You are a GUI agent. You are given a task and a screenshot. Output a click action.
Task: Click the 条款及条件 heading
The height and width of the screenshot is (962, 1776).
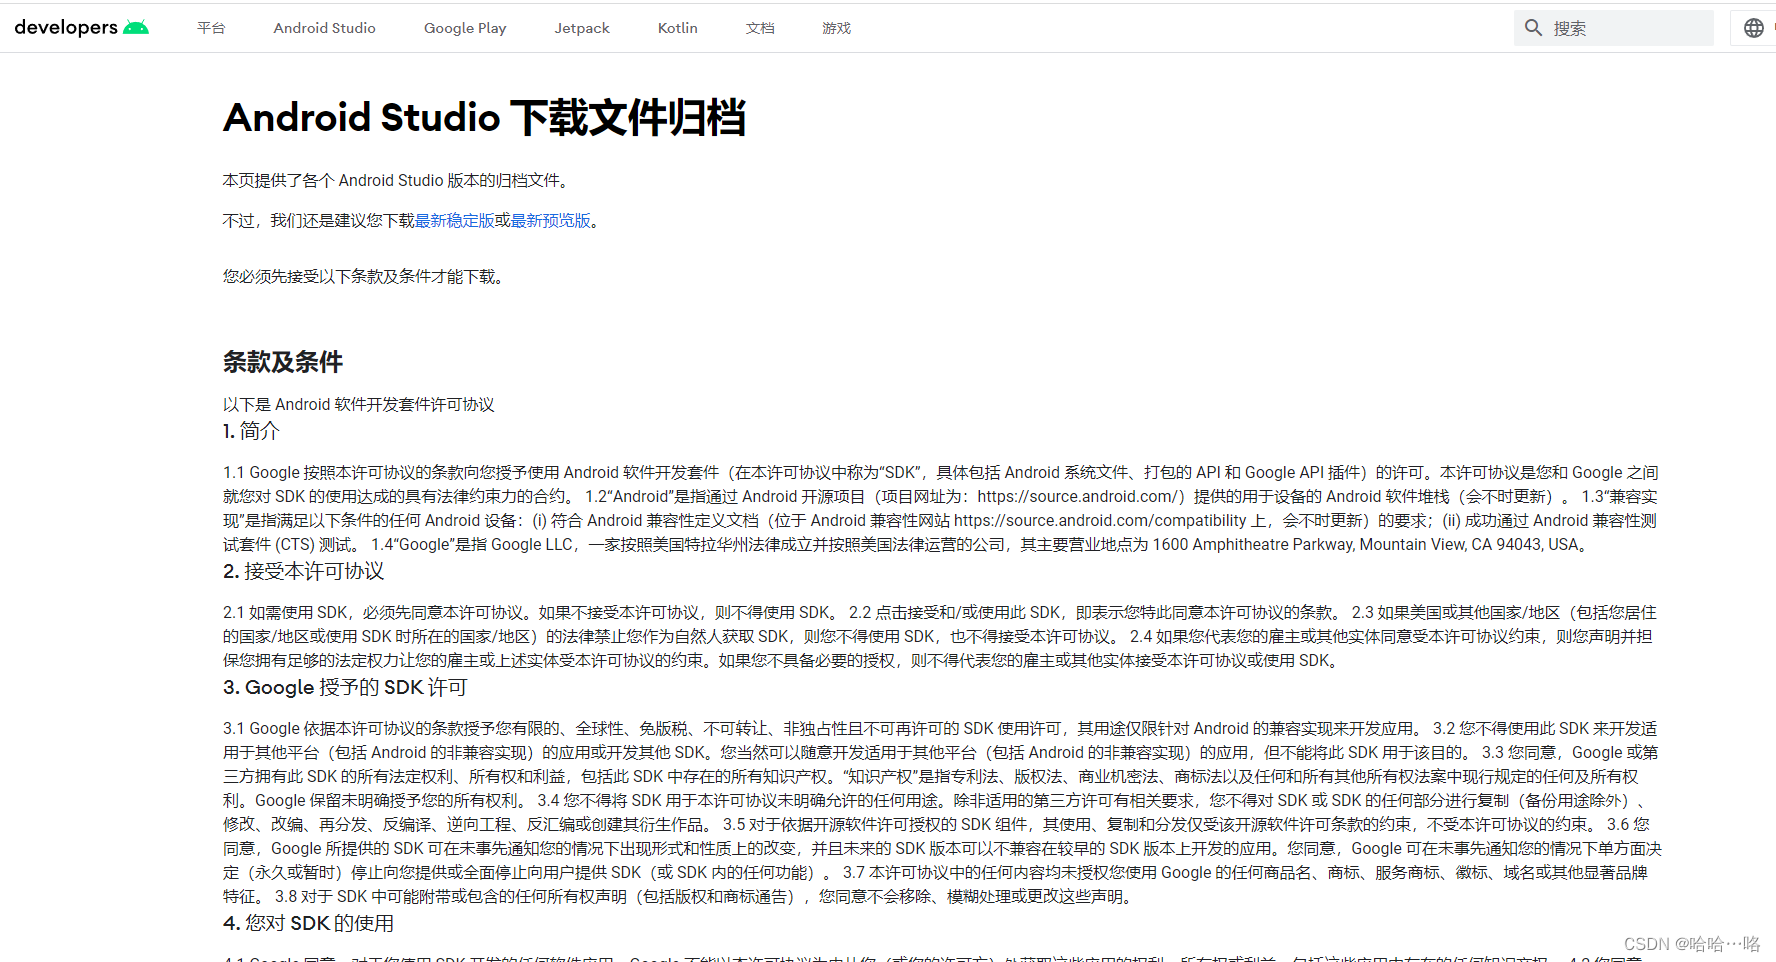coord(283,362)
